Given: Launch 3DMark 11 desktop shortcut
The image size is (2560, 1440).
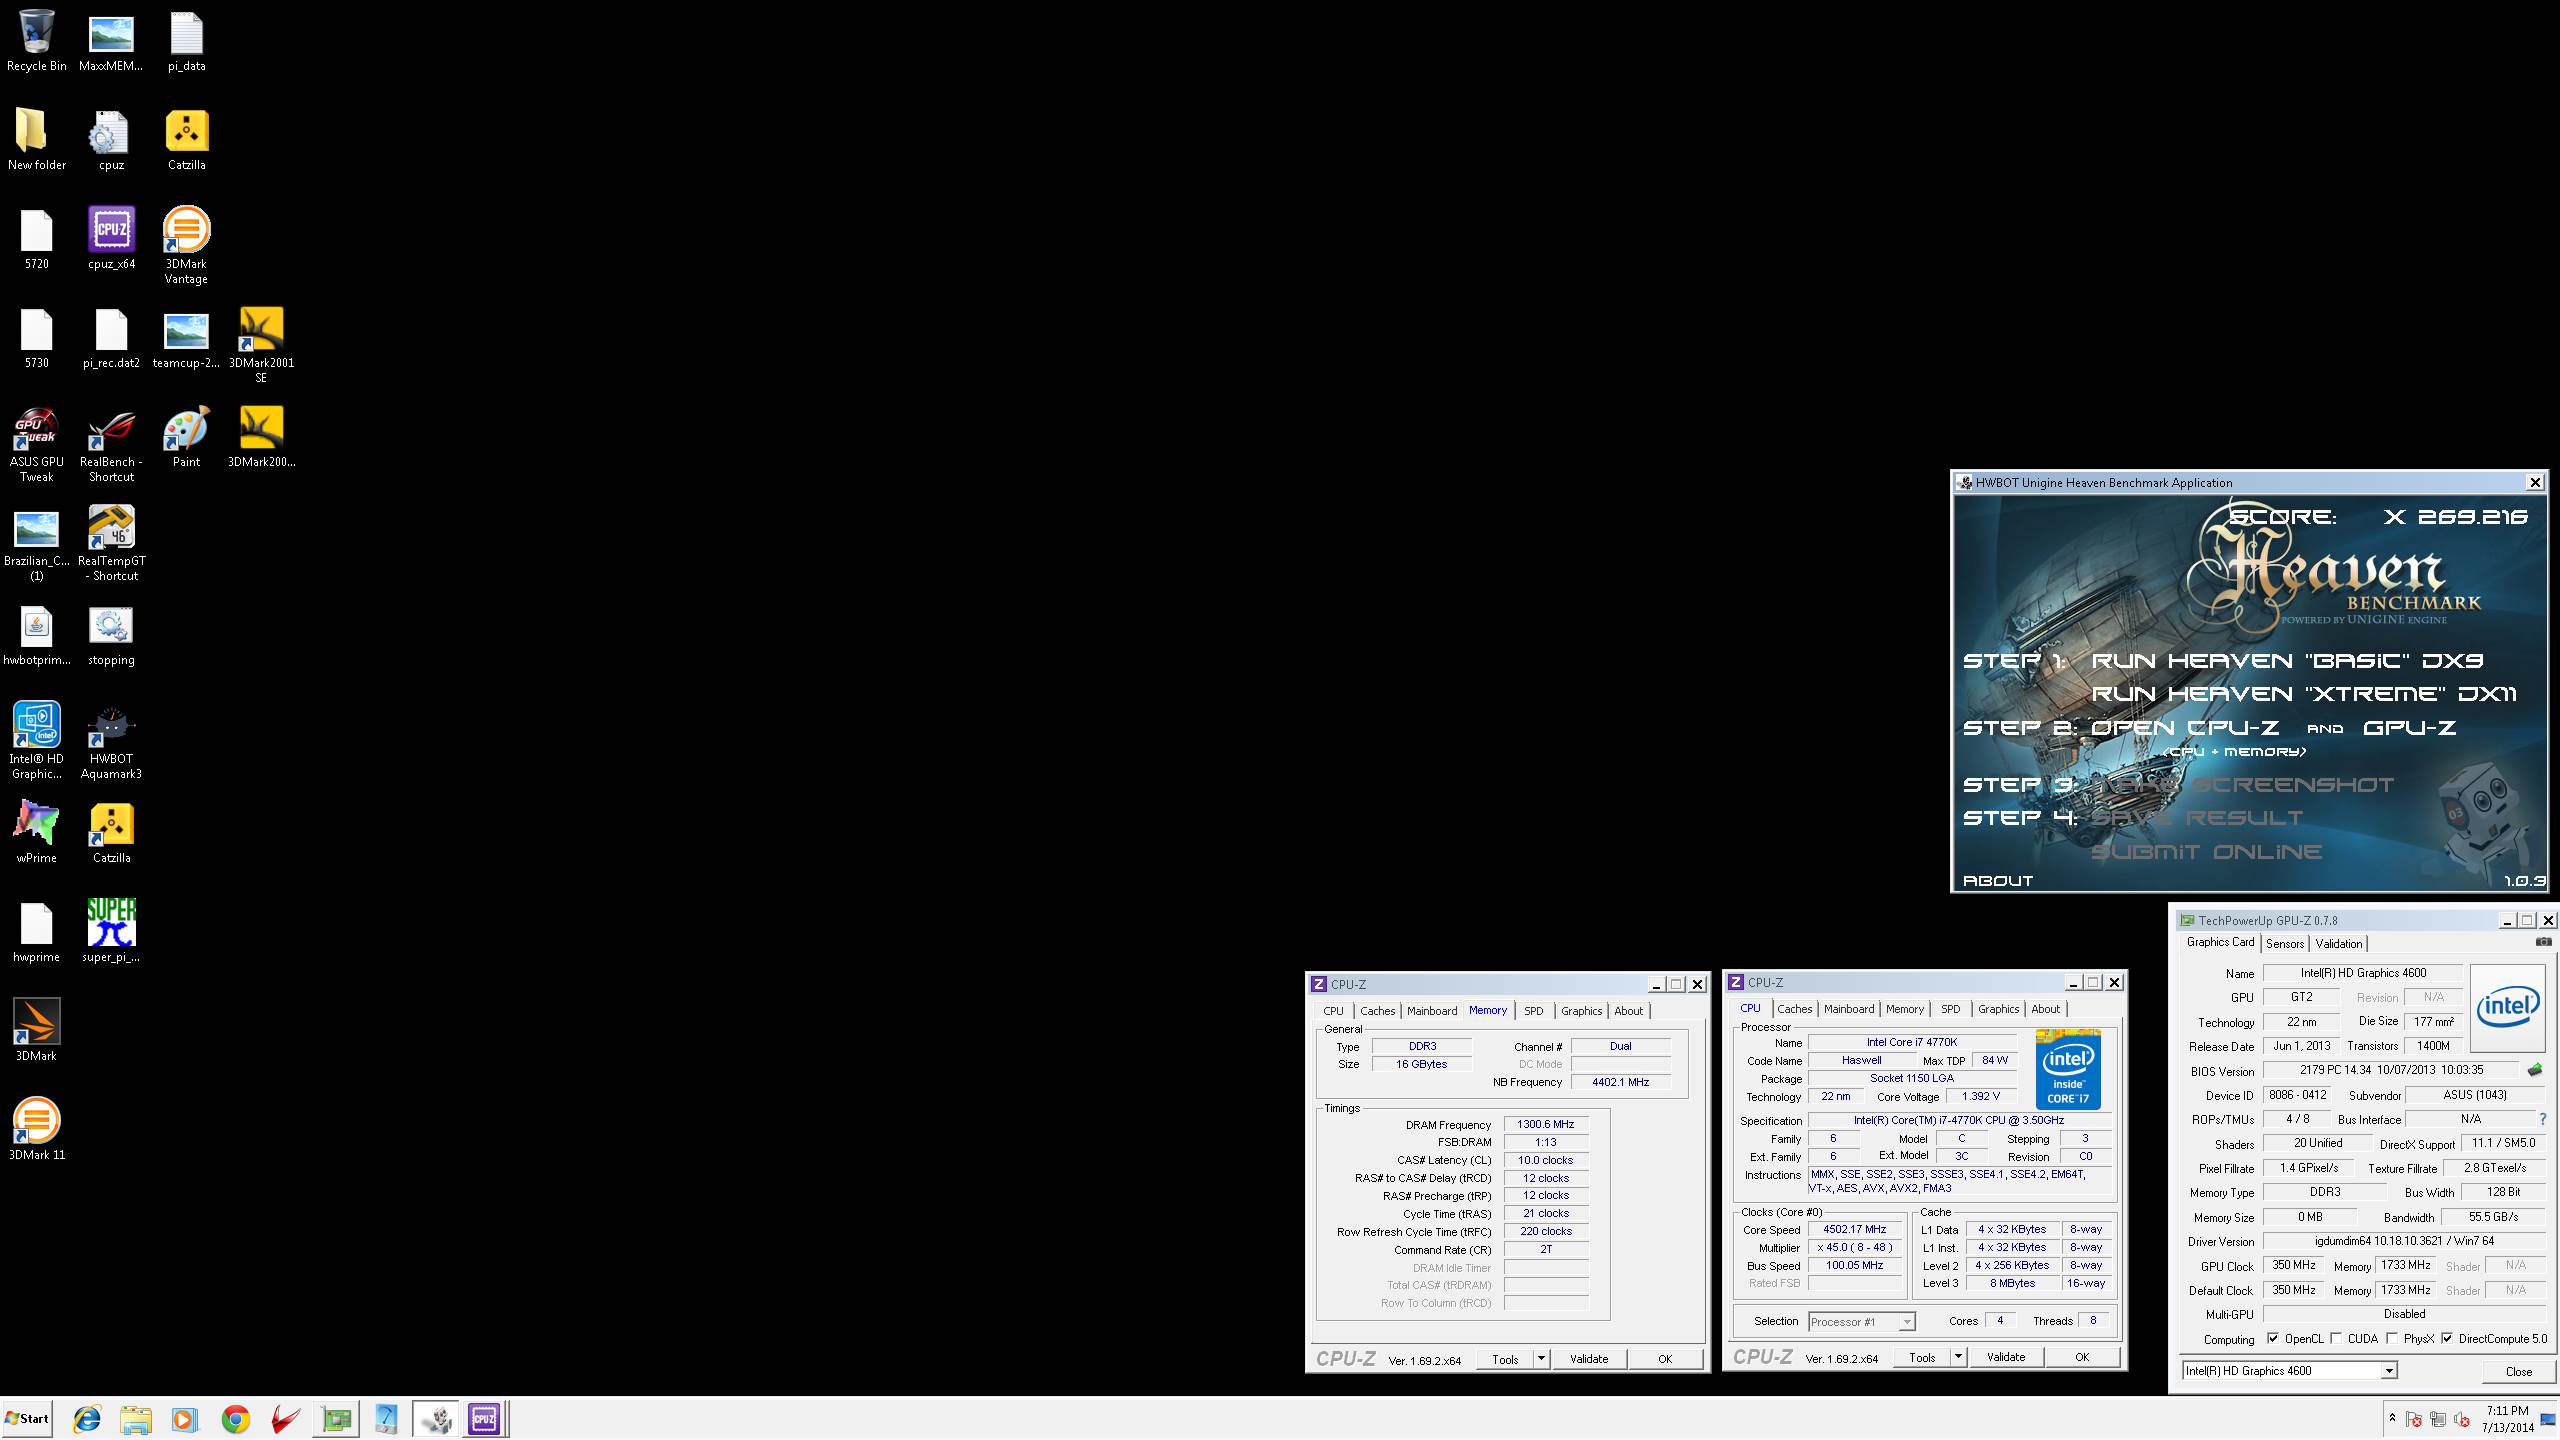Looking at the screenshot, I should [36, 1129].
